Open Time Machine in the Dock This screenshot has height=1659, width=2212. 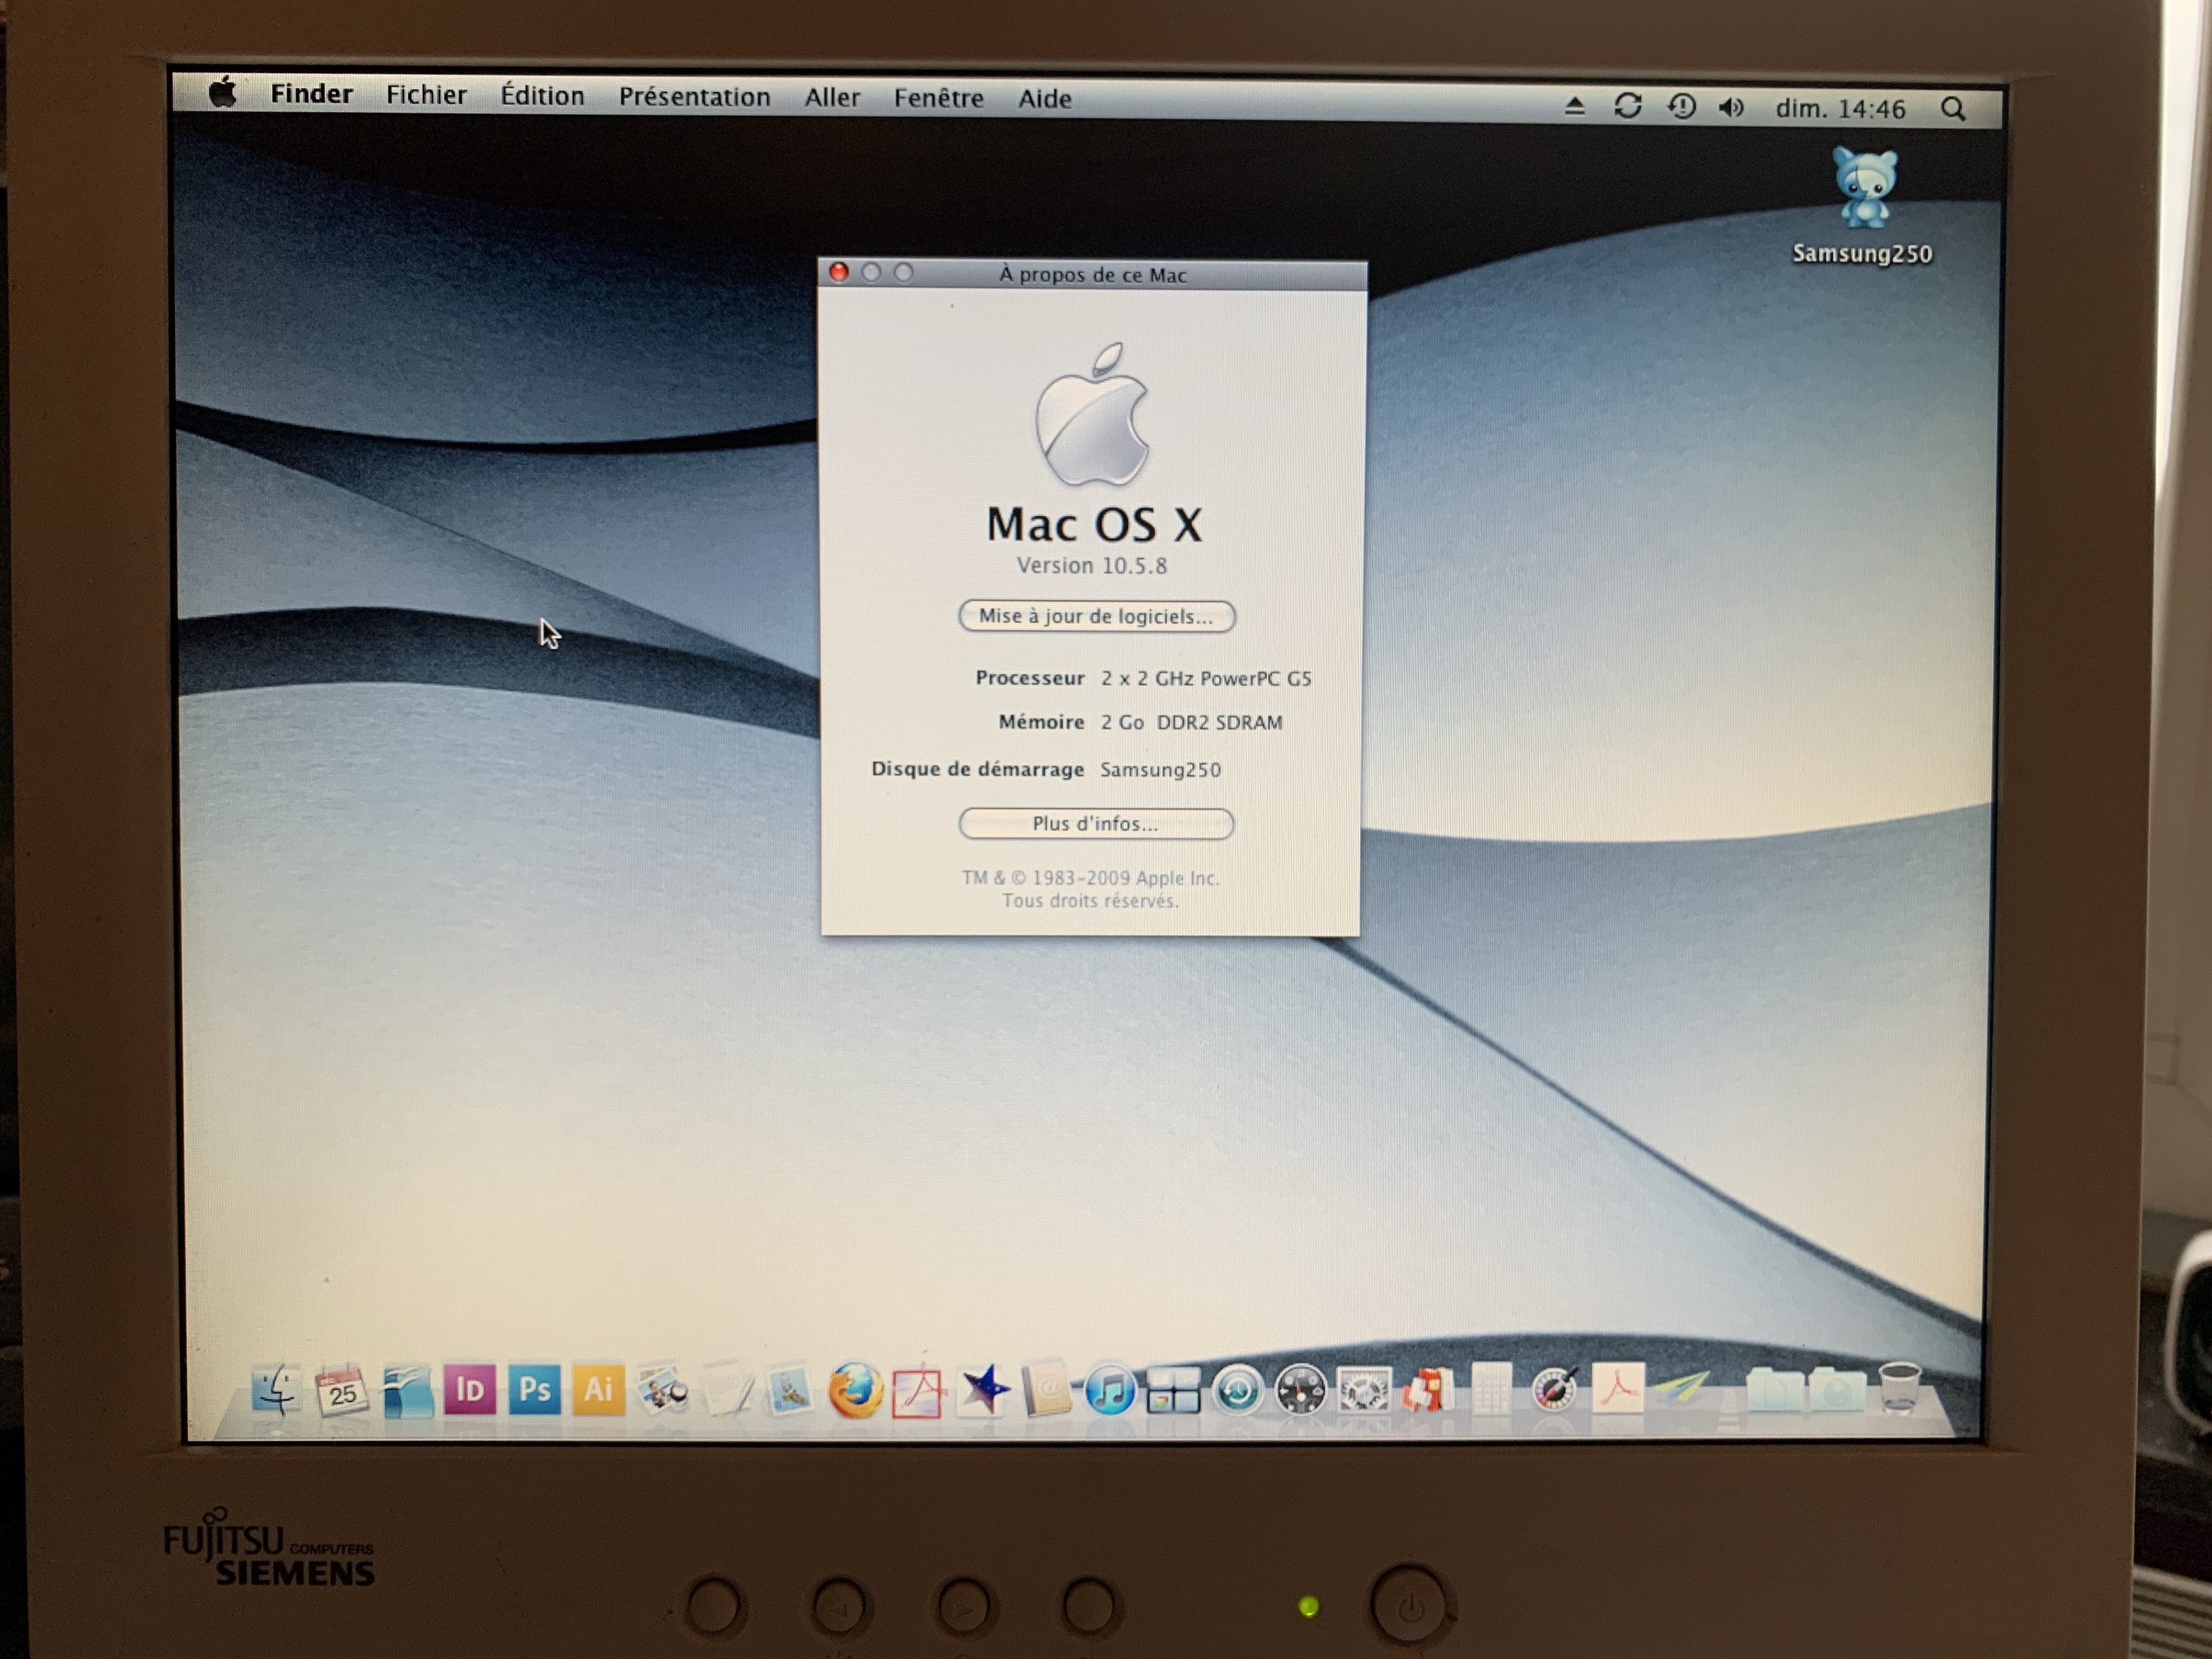[1237, 1391]
